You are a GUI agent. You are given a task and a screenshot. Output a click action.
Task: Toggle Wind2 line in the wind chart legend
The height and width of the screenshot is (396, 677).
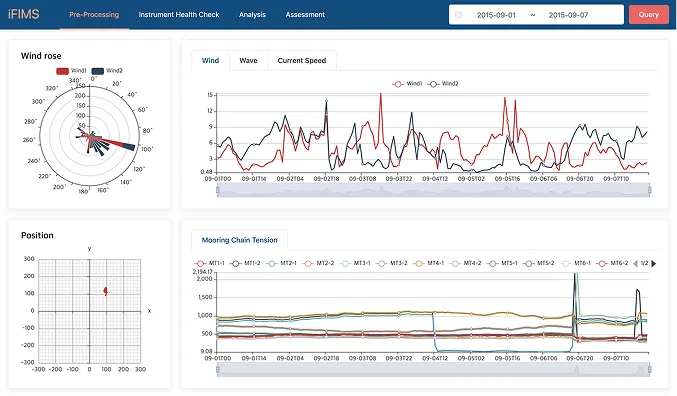pos(443,84)
